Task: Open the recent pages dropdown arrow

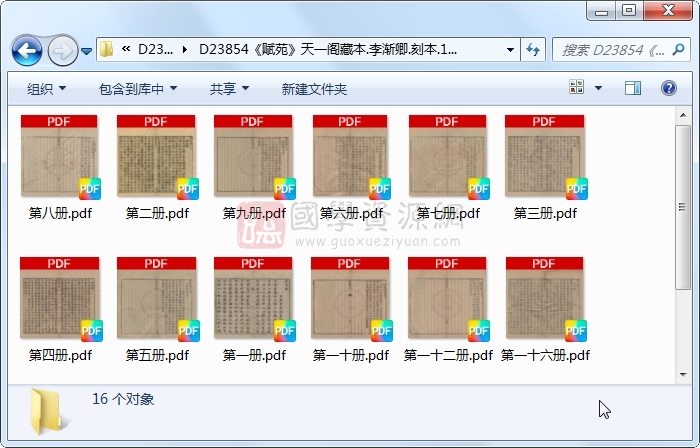Action: (x=87, y=51)
